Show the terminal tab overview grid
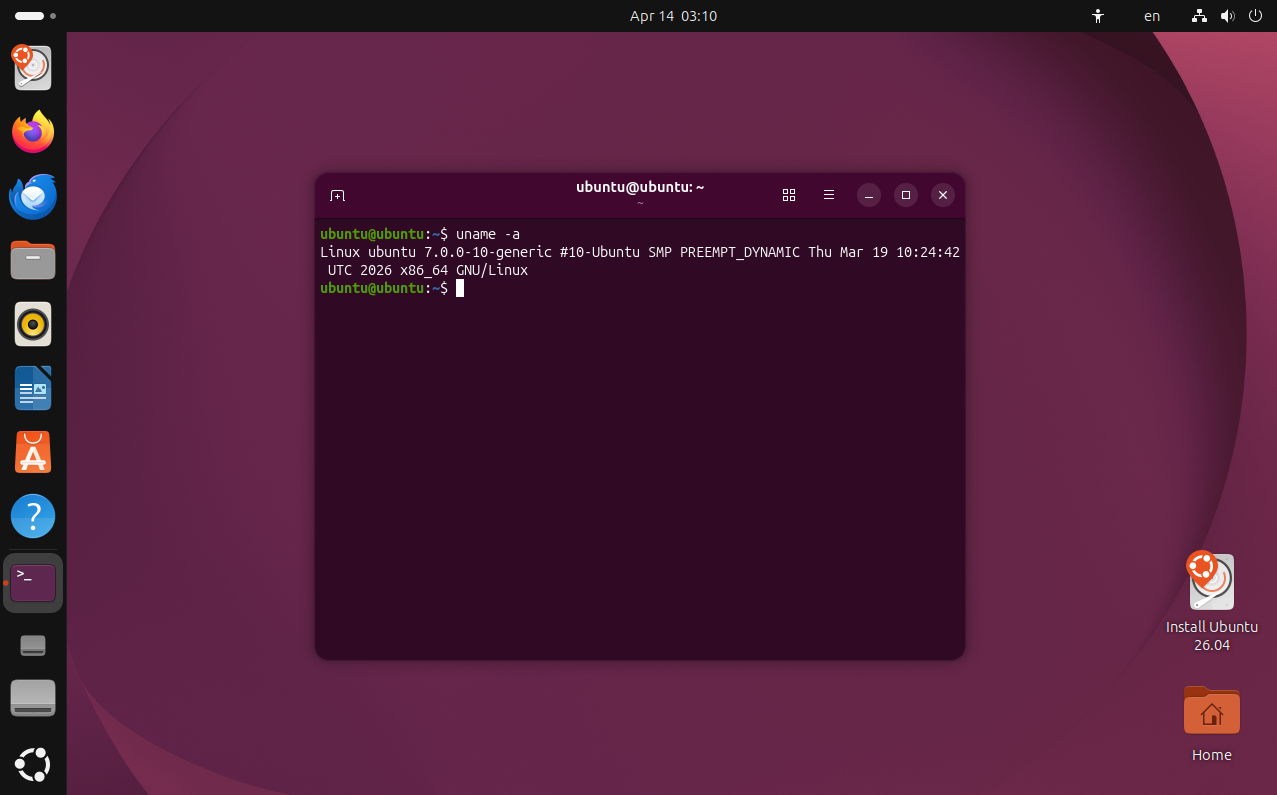 coord(788,195)
